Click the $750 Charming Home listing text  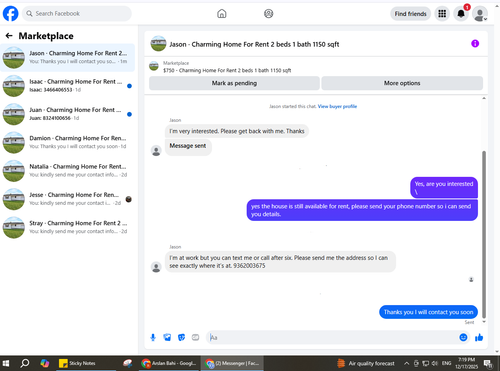[x=227, y=70]
